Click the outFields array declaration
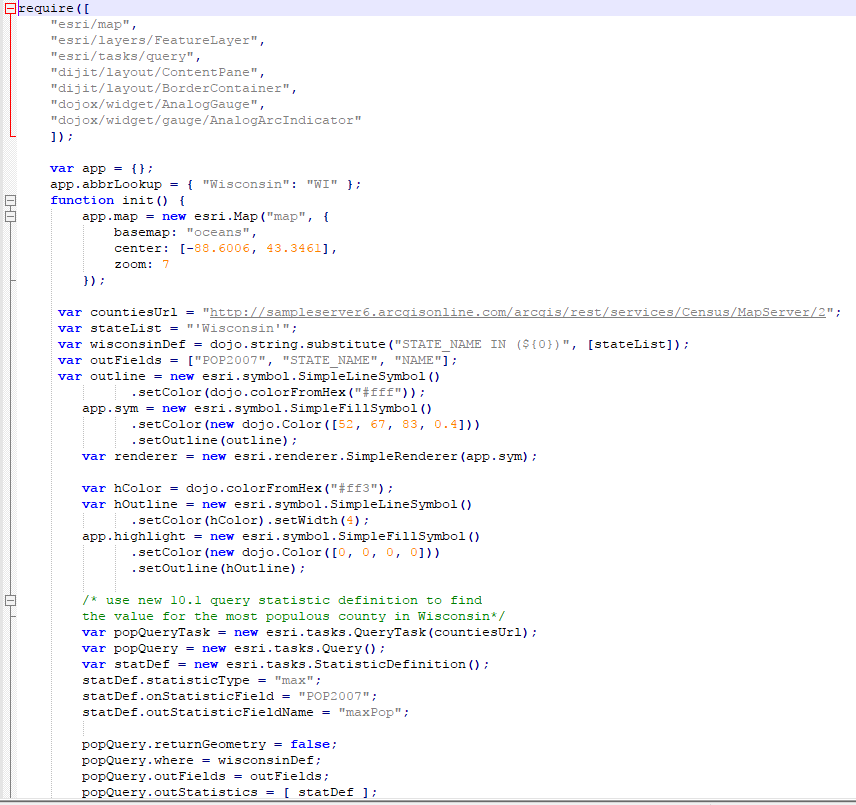 coord(257,360)
